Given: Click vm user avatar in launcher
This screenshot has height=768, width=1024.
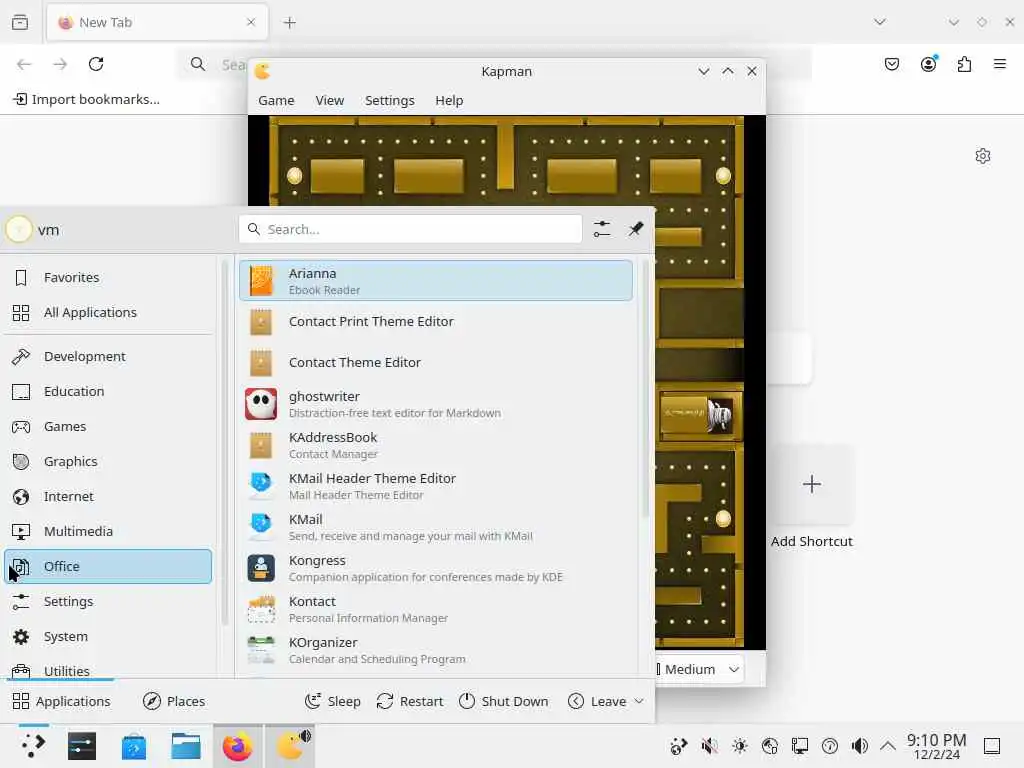Looking at the screenshot, I should pyautogui.click(x=19, y=230).
